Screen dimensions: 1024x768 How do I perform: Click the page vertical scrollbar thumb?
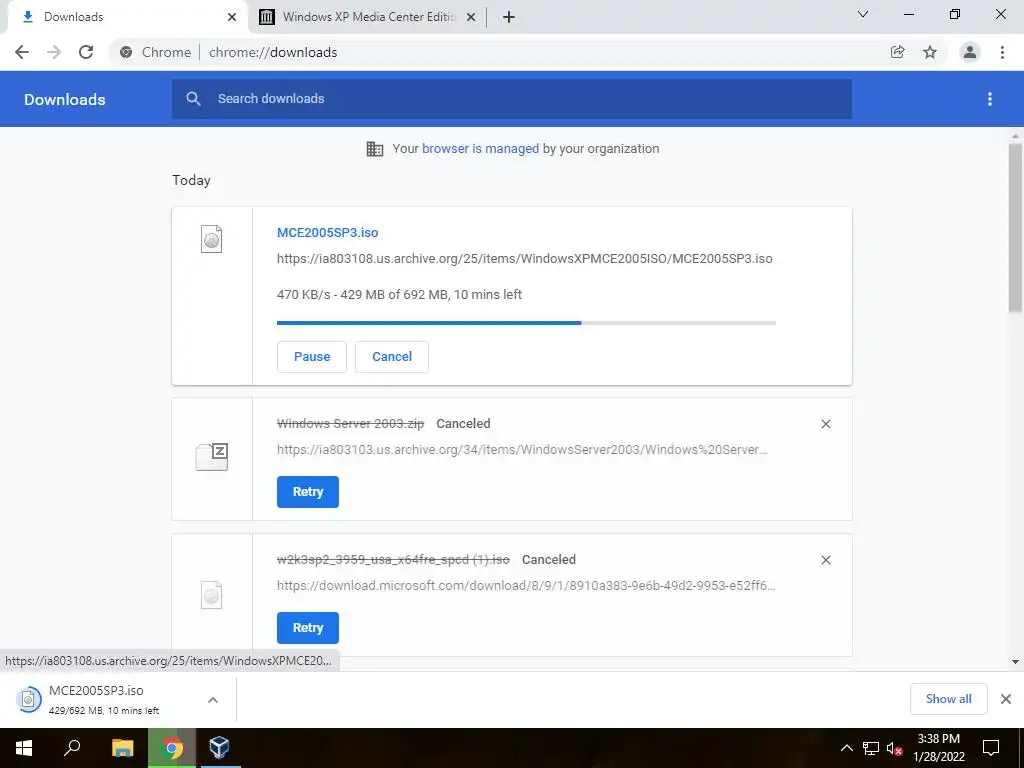coord(1015,229)
